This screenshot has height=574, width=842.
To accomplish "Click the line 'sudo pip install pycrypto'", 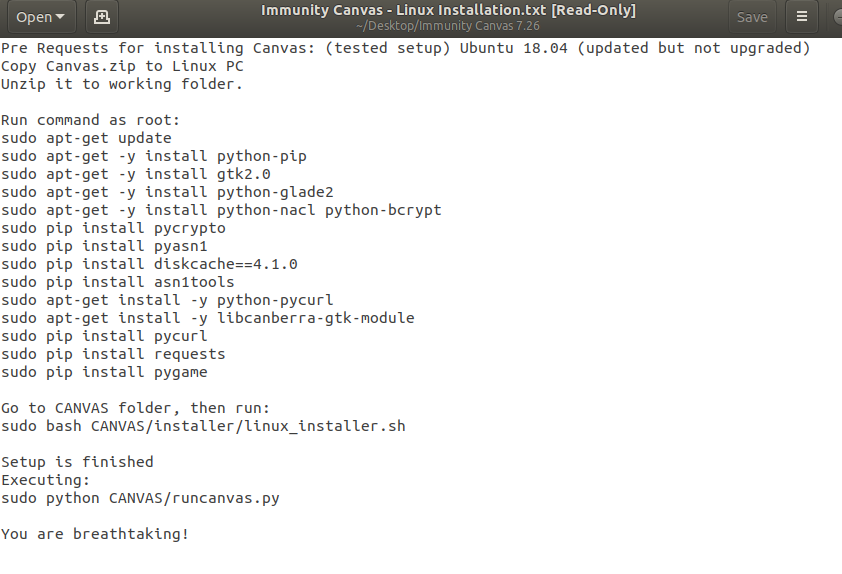I will tap(113, 228).
